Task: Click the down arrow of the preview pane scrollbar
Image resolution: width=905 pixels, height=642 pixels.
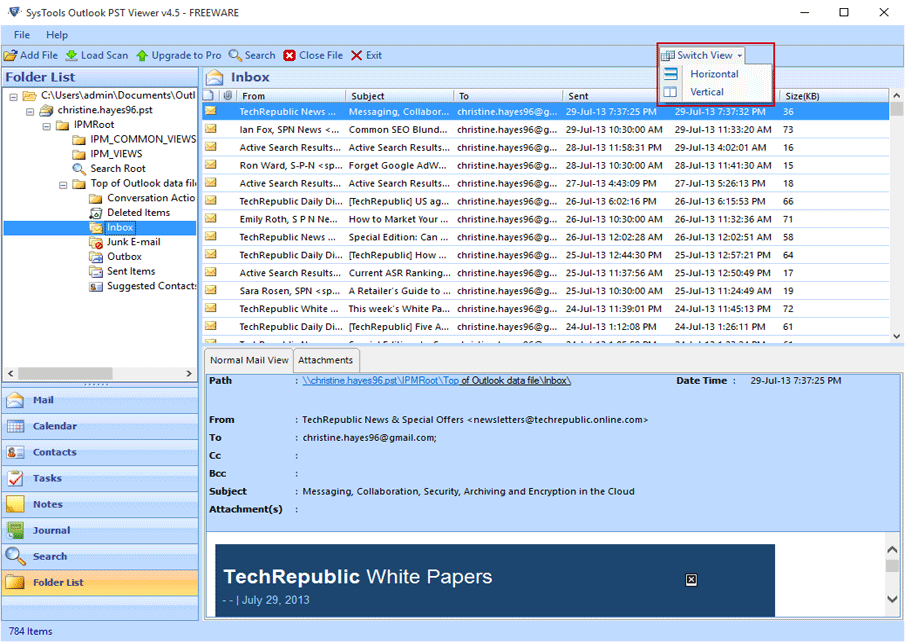Action: tap(892, 599)
